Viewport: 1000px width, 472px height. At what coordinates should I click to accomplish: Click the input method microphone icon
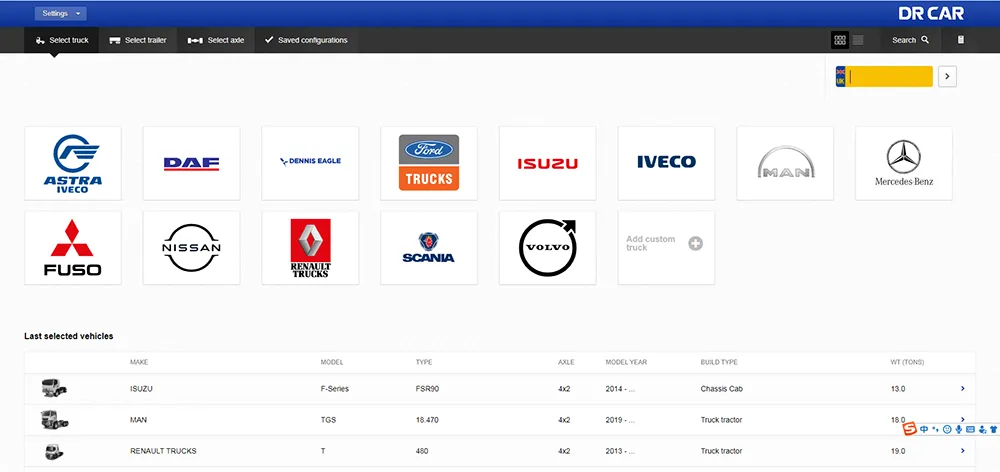959,429
